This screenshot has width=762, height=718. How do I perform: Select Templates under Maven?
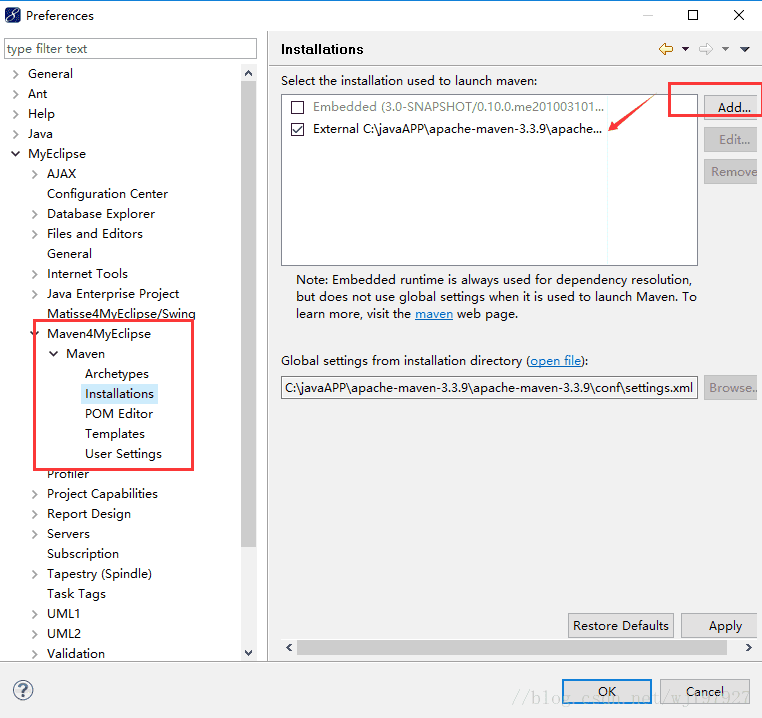[x=115, y=434]
